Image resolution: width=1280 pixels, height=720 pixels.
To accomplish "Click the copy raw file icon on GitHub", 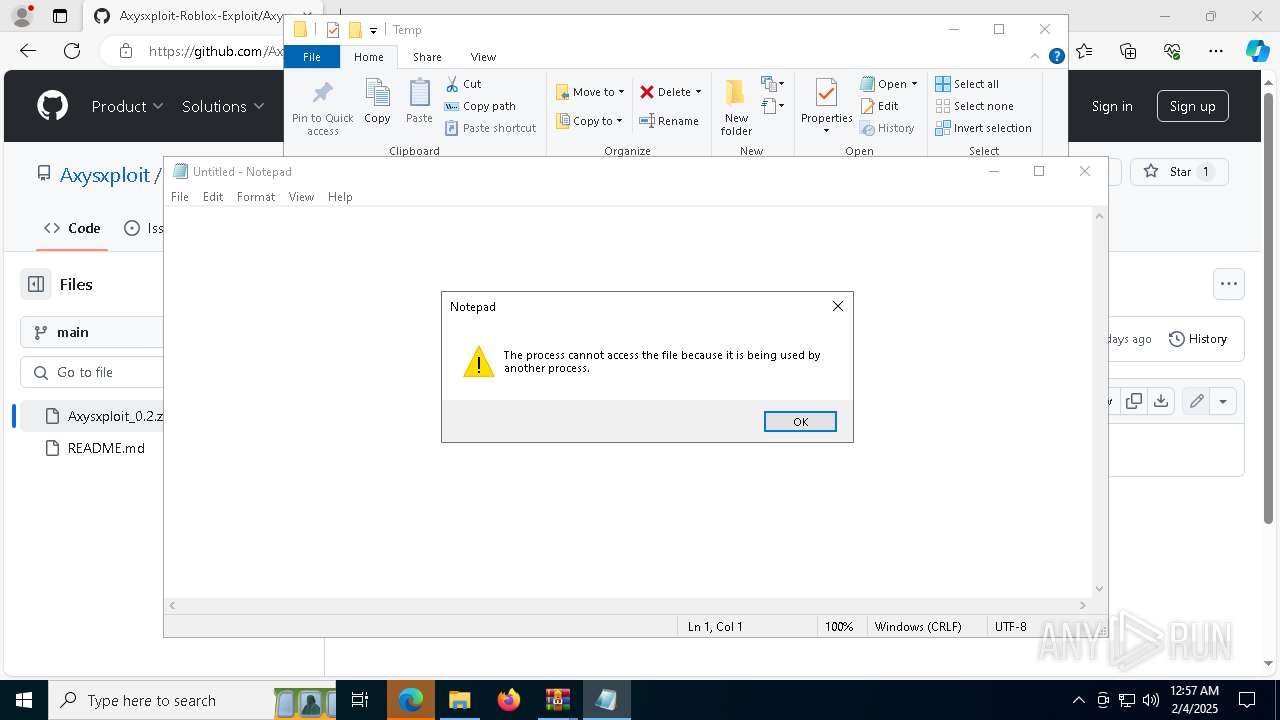I will pyautogui.click(x=1134, y=401).
